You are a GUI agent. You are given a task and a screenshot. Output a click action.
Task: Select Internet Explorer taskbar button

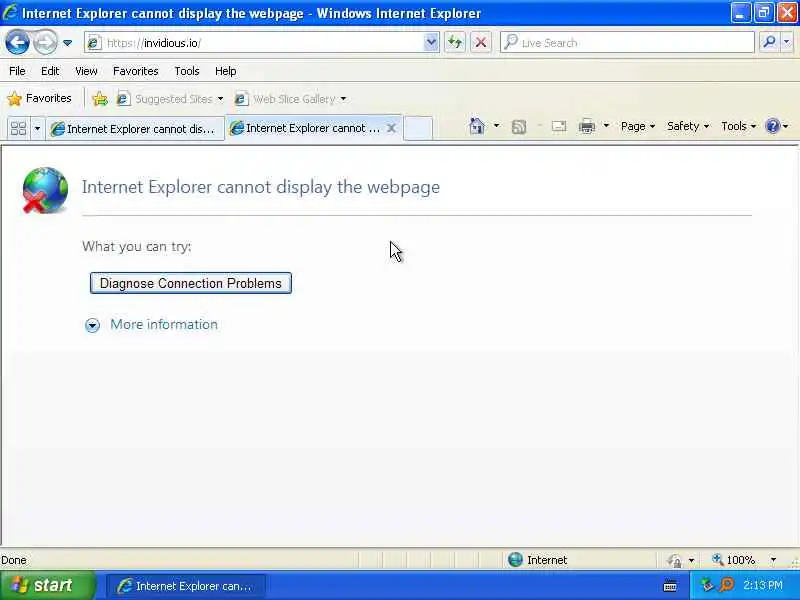coord(186,586)
